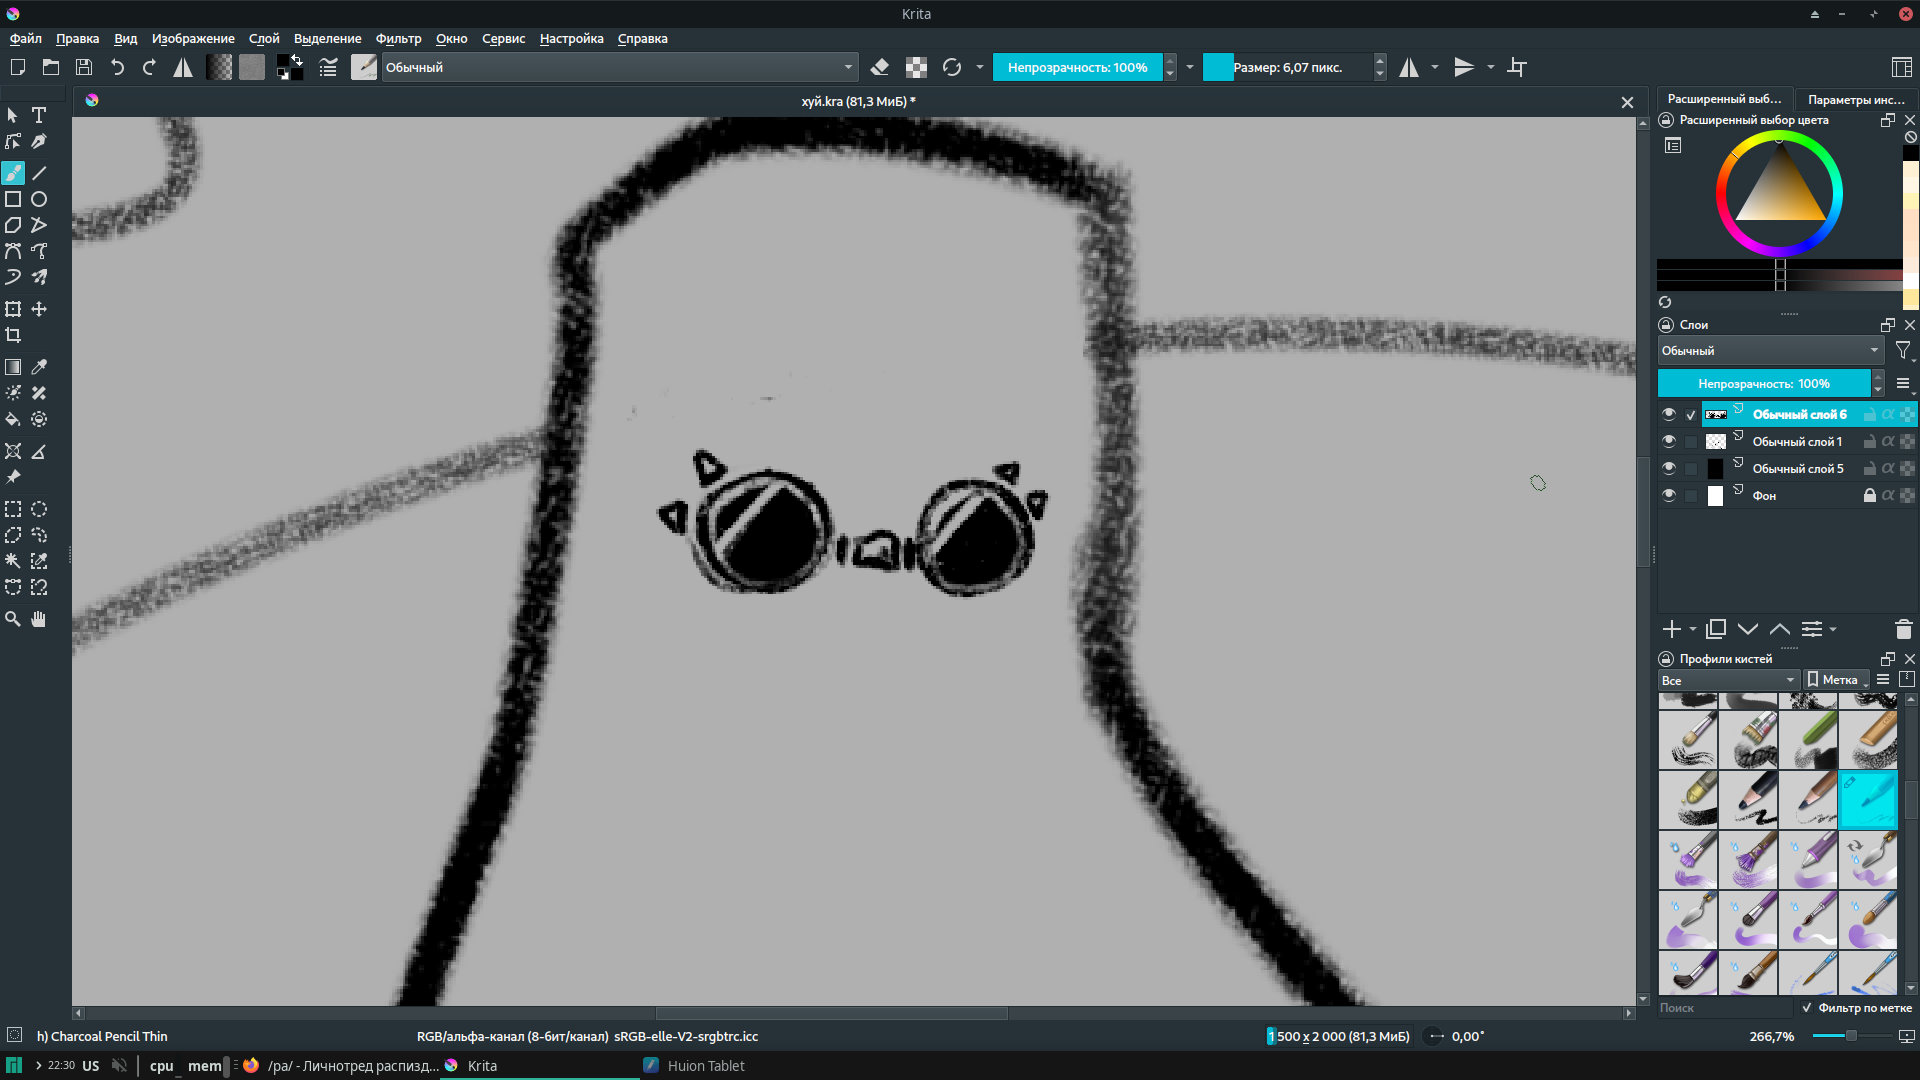The height and width of the screenshot is (1080, 1920).
Task: Toggle Фильтр по метке checkbox
Action: pos(1806,1008)
